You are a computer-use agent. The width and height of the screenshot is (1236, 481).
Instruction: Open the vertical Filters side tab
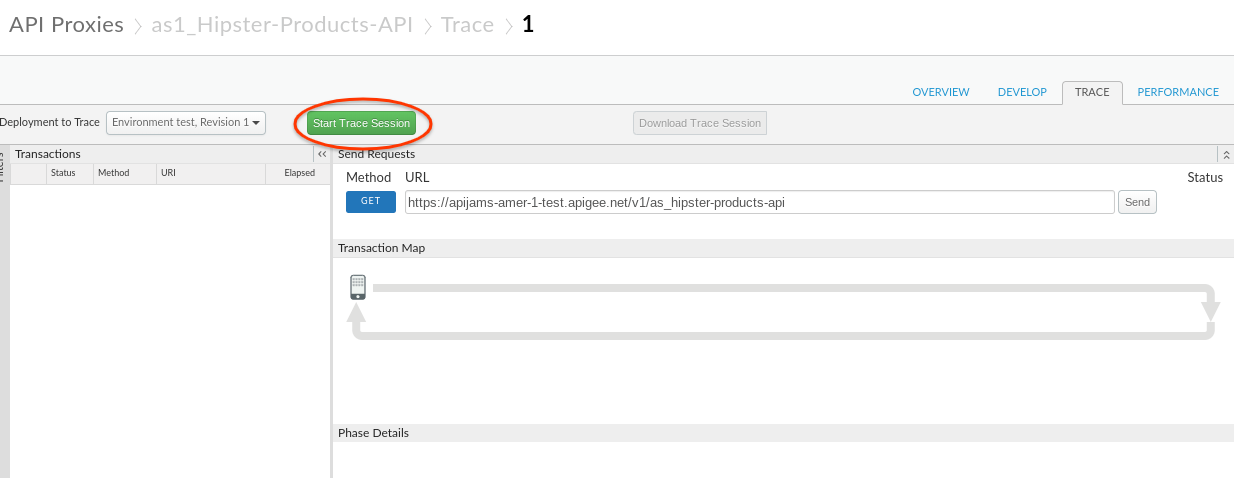point(4,165)
